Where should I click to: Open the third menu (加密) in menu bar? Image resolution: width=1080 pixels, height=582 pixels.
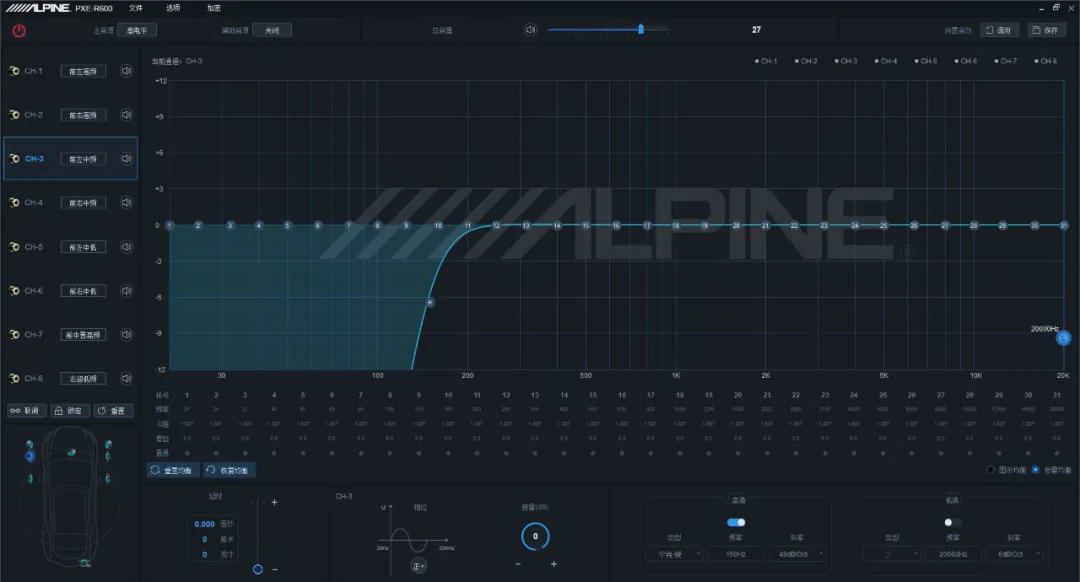214,8
